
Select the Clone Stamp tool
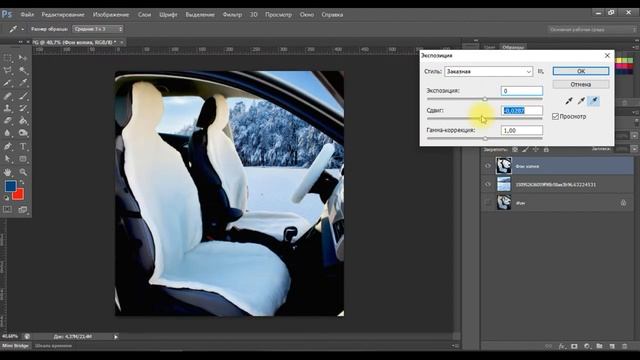pyautogui.click(x=8, y=109)
